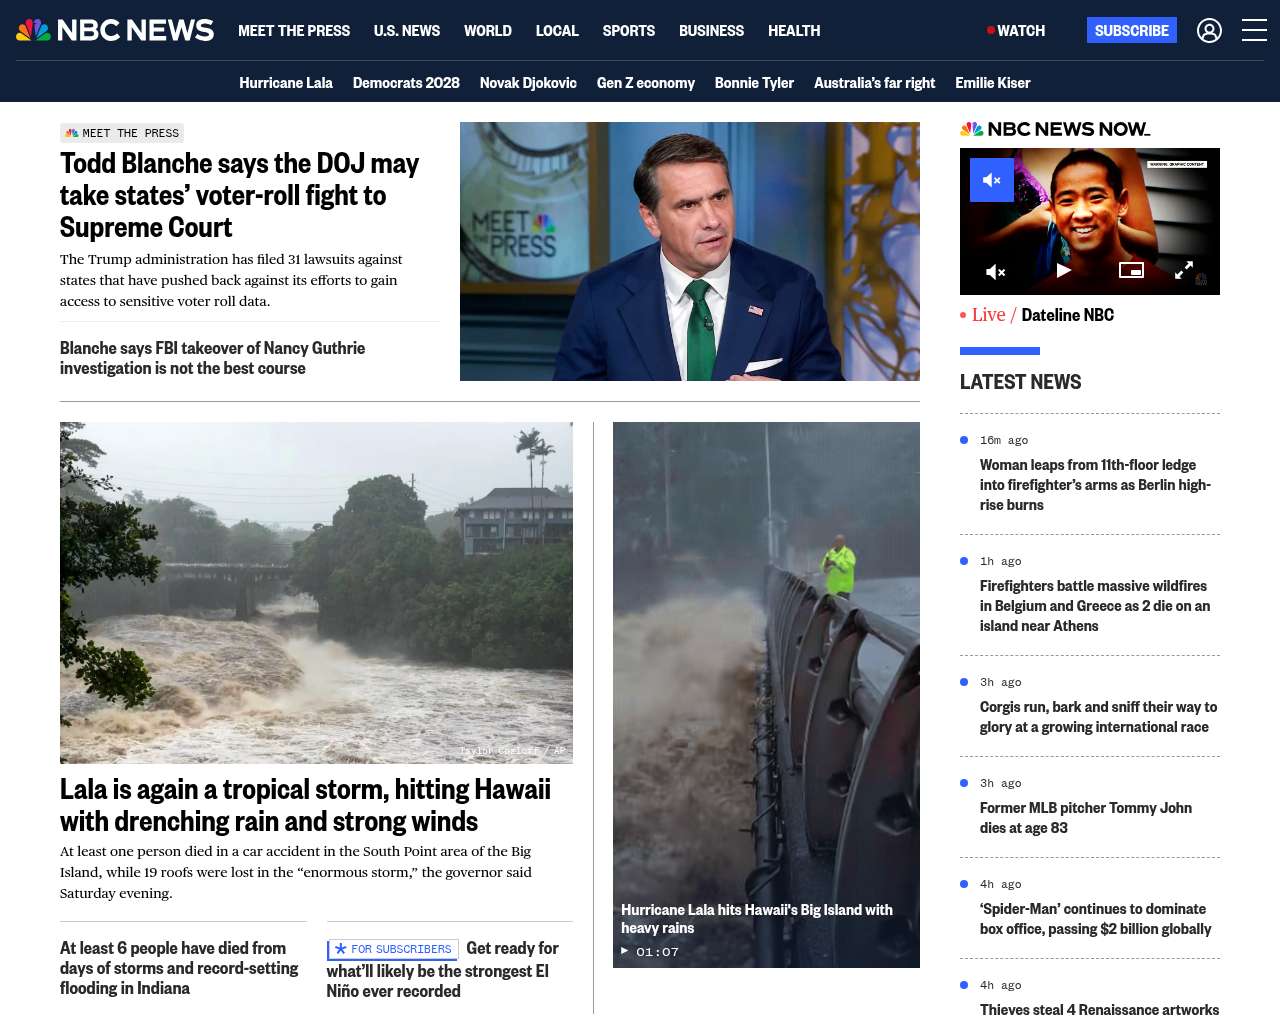Open the Bonnie Tyler trending topic
1280x1024 pixels.
click(x=754, y=83)
